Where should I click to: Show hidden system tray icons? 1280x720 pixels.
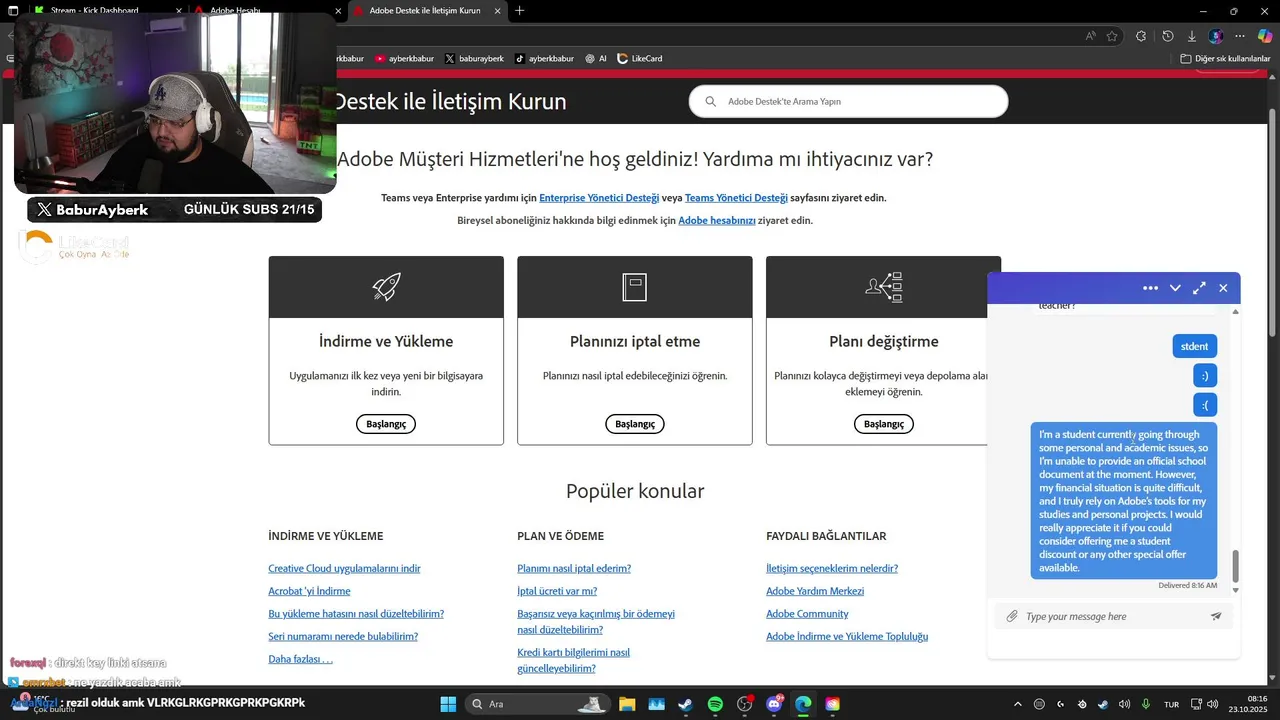(1018, 704)
